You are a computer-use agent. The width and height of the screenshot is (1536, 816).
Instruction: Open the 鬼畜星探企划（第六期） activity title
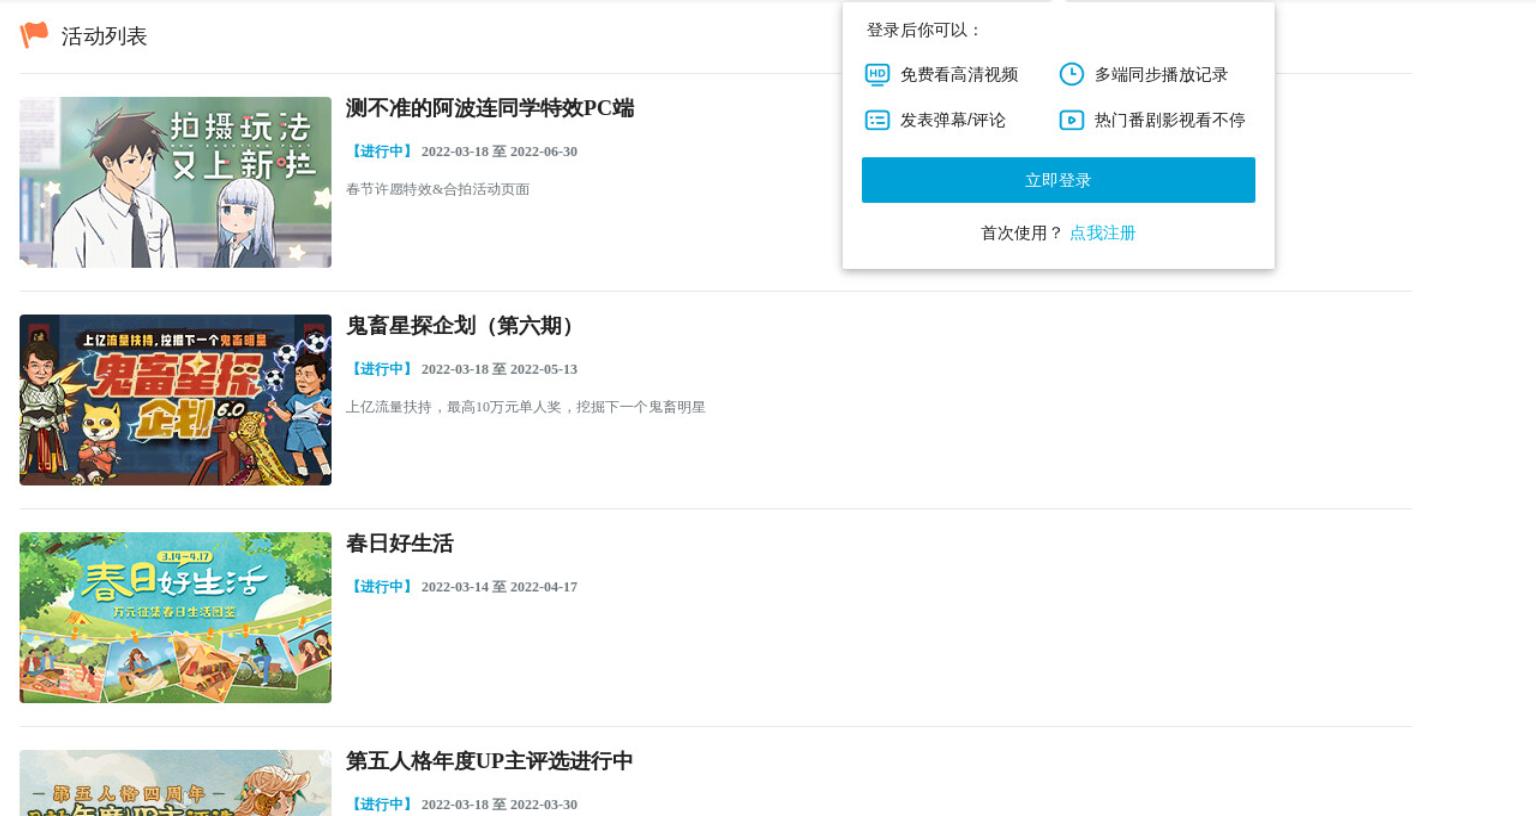point(464,326)
